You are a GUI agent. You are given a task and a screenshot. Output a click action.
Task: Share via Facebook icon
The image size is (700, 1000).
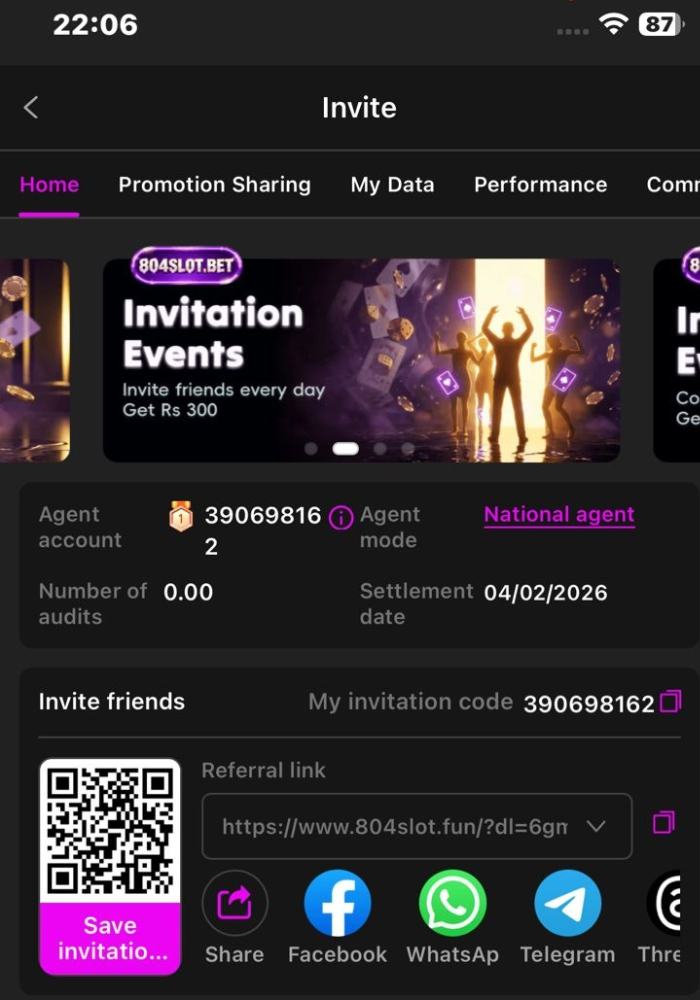[338, 902]
